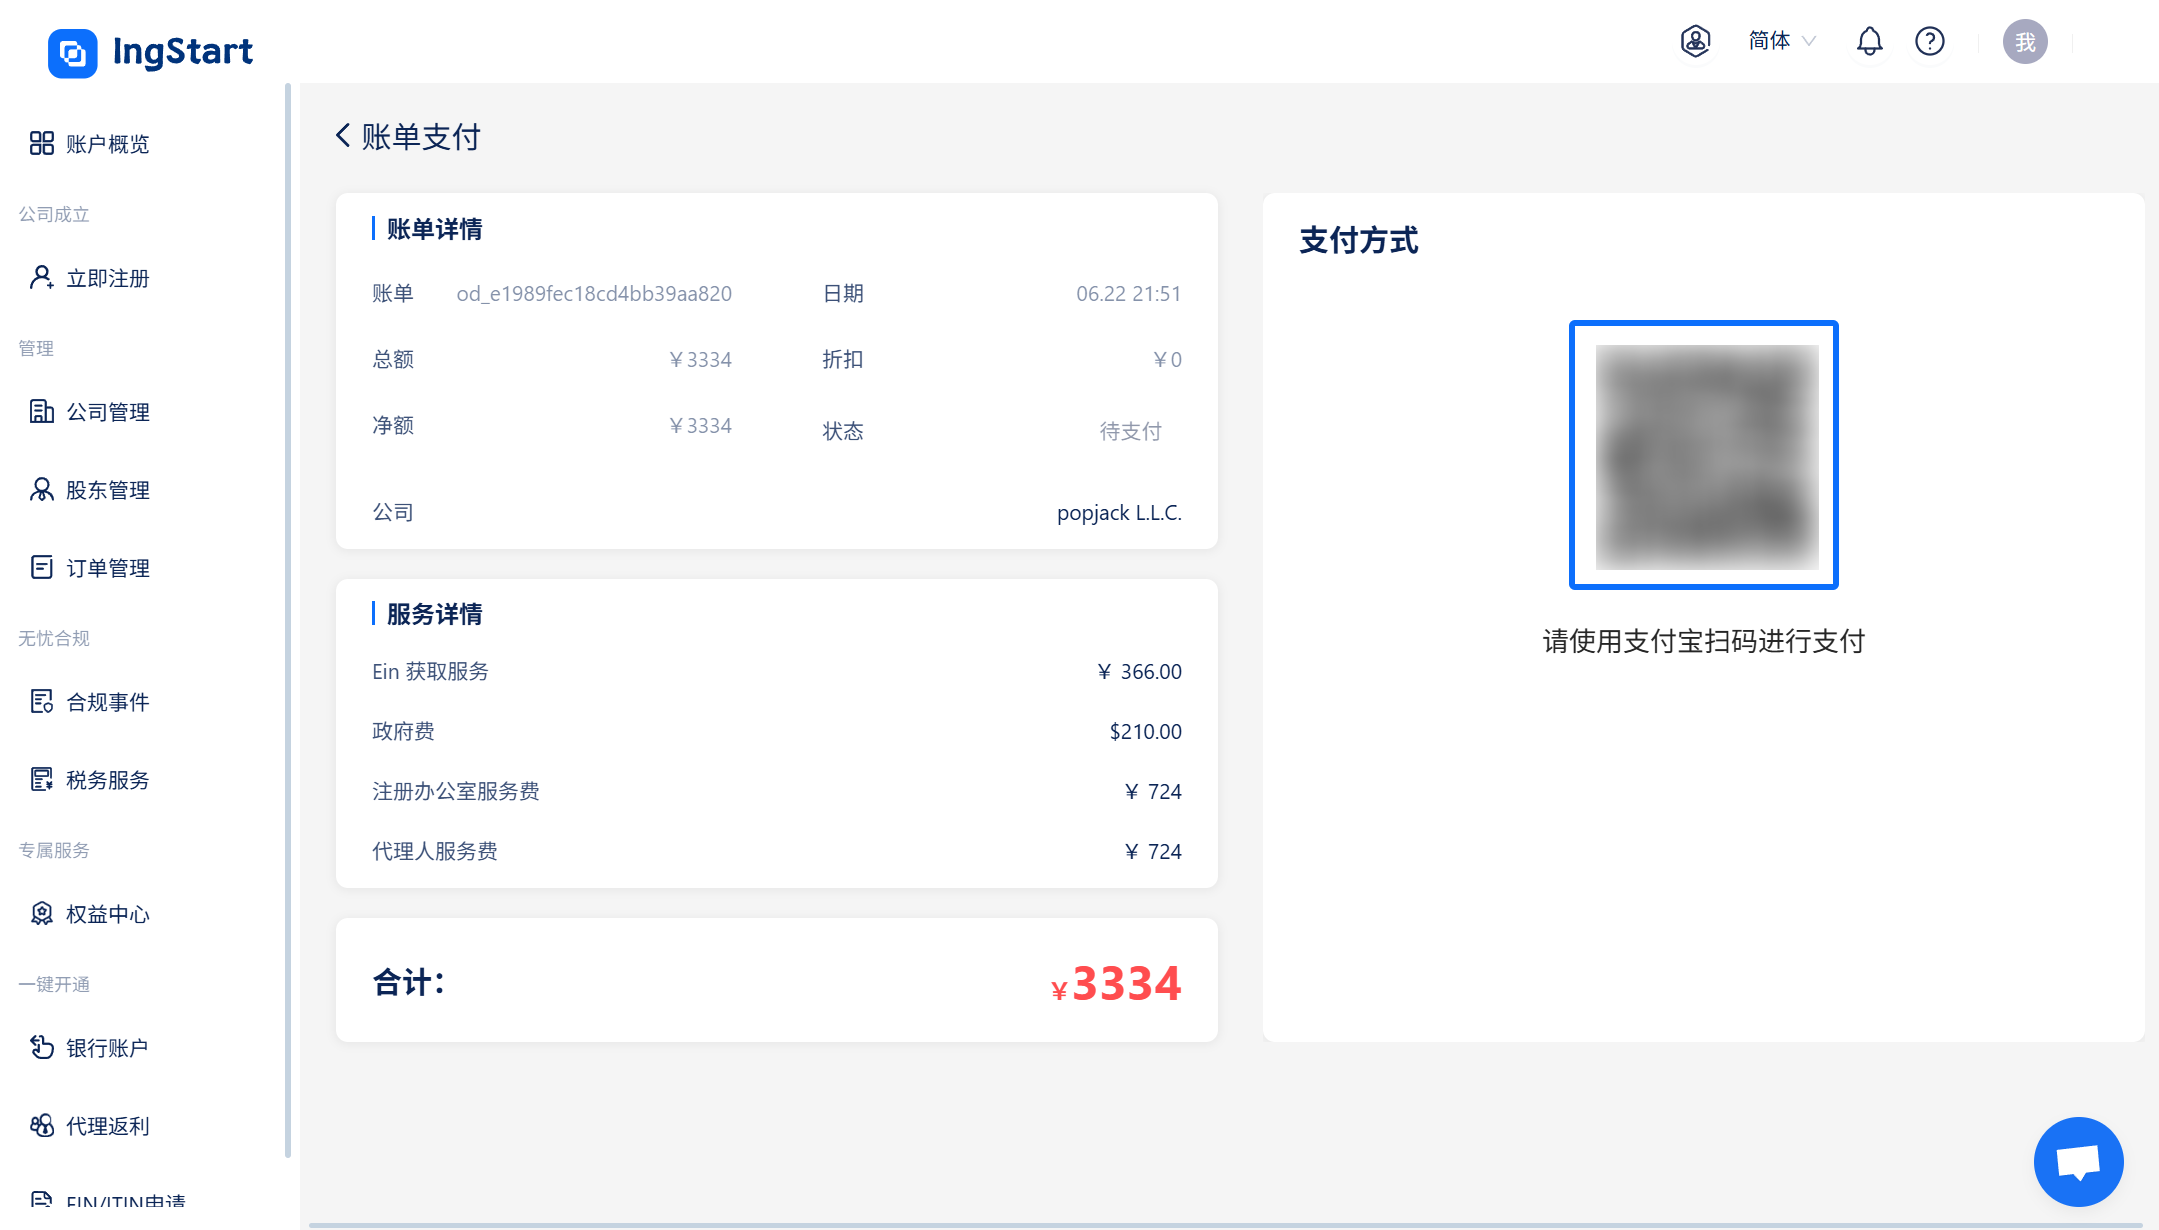Open 订单管理 menu item

[107, 568]
